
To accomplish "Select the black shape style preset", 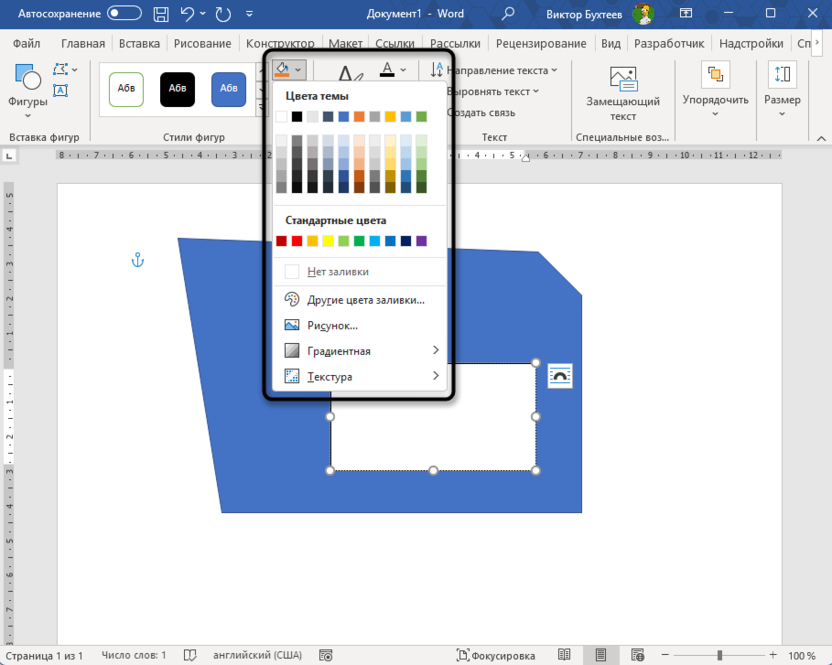I will [x=177, y=89].
